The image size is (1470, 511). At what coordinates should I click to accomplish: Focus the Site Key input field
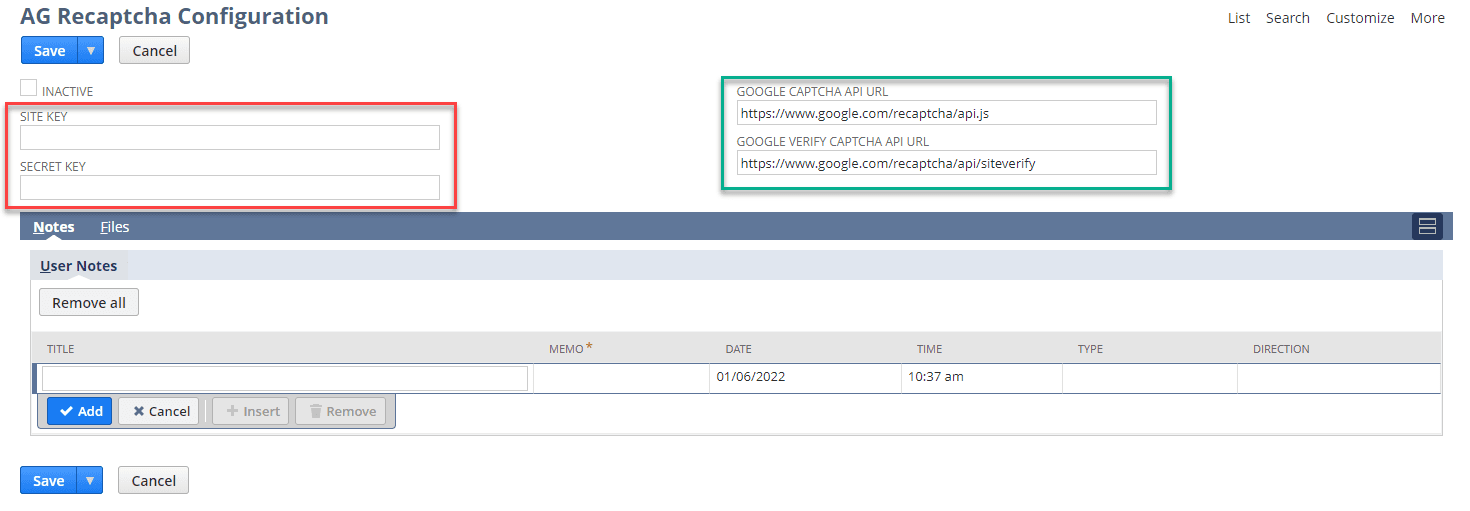tap(230, 137)
